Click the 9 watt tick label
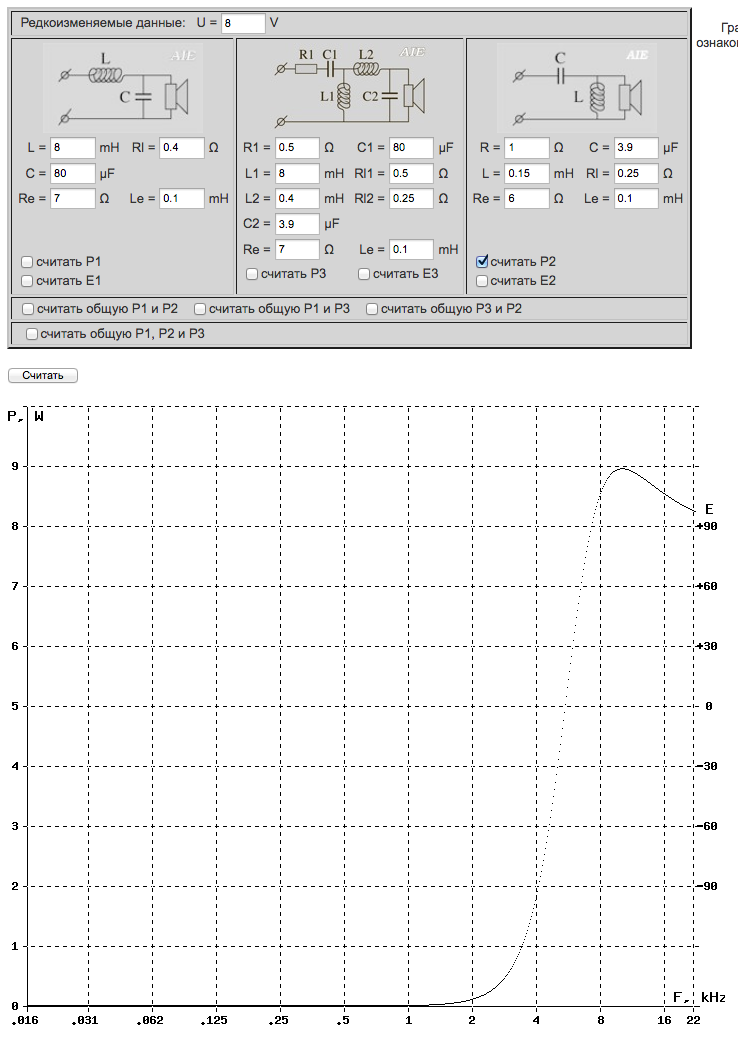 [x=15, y=467]
